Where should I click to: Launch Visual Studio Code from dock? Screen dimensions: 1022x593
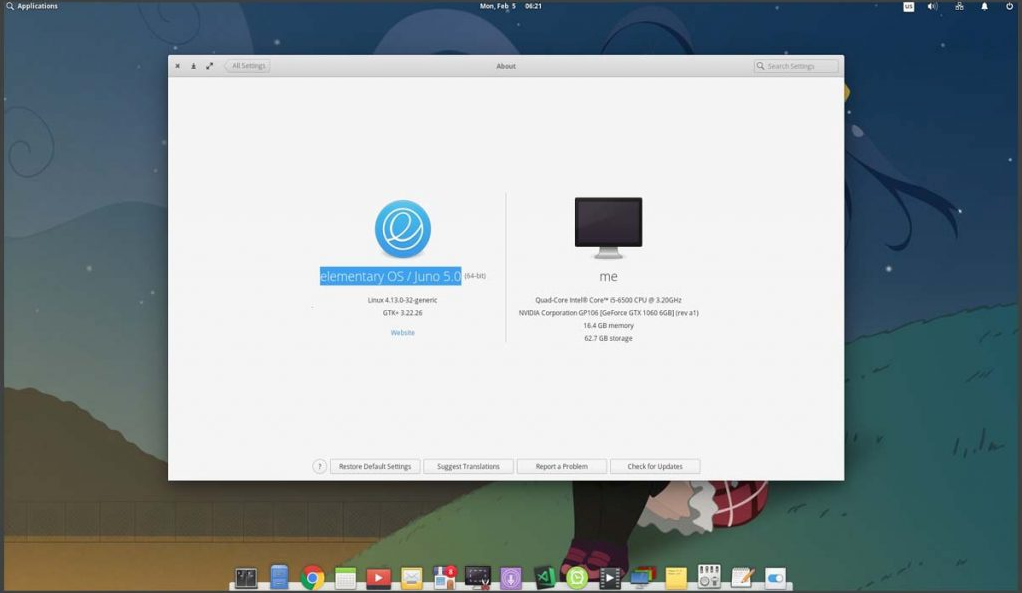point(544,577)
